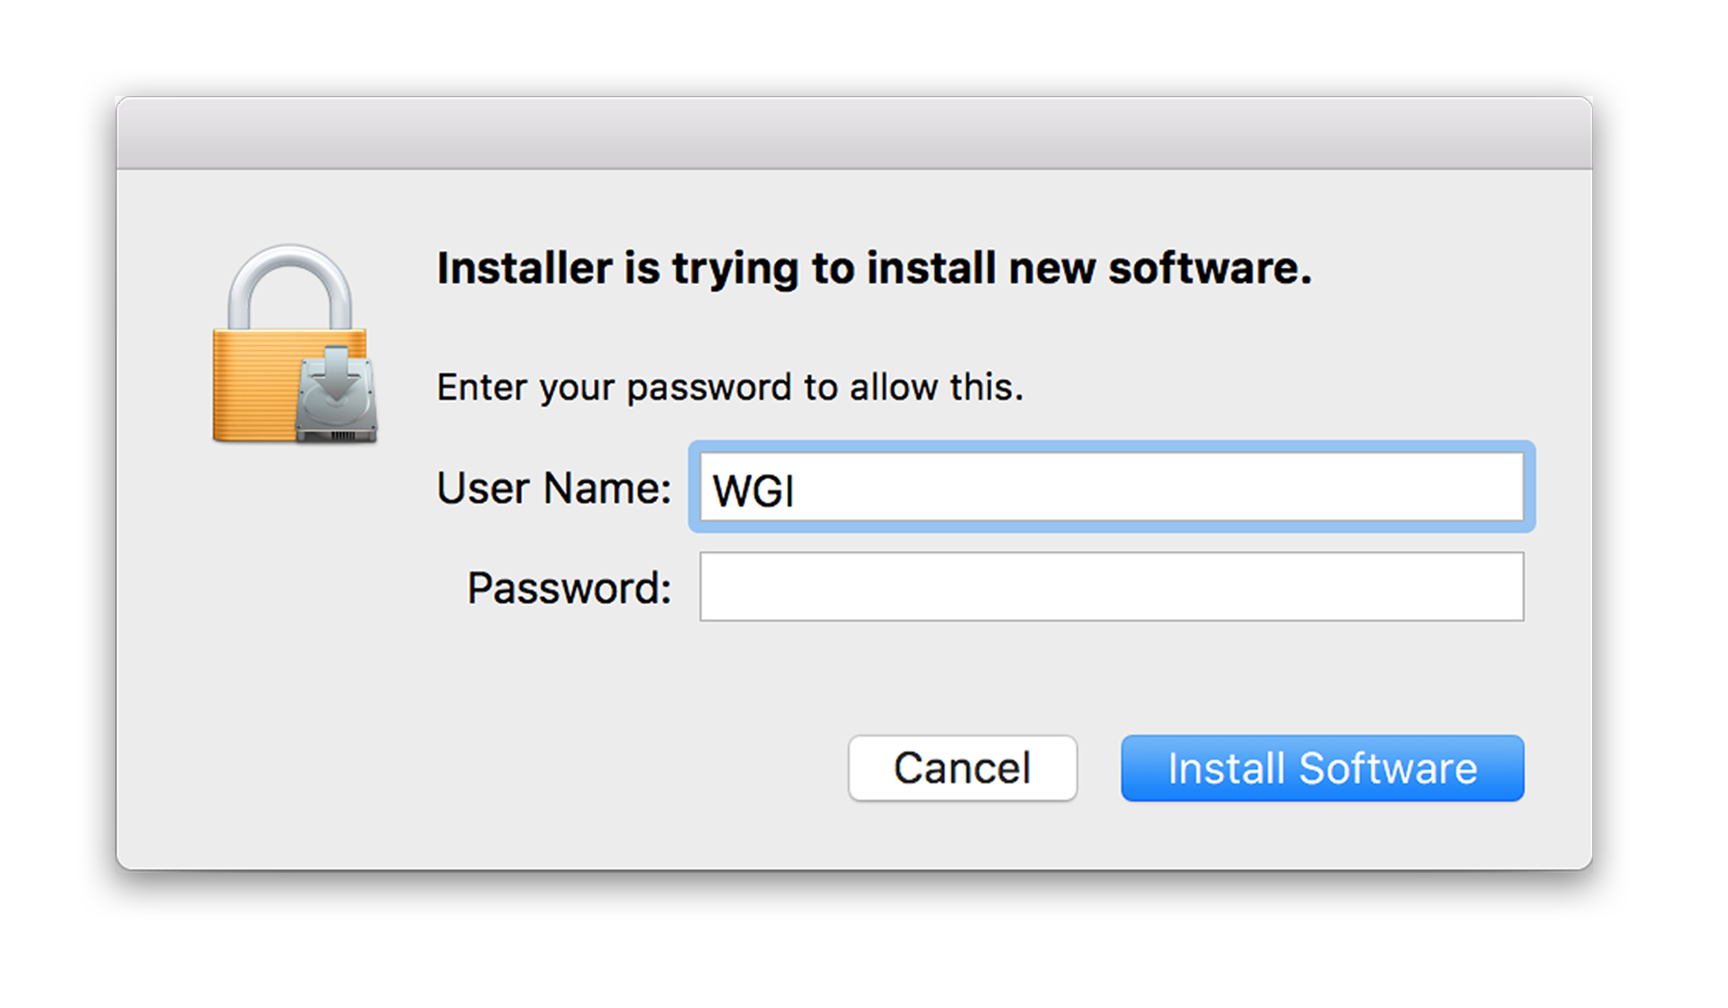Click the silver shackle of the lock icon
Image resolution: width=1728 pixels, height=1008 pixels.
(290, 286)
